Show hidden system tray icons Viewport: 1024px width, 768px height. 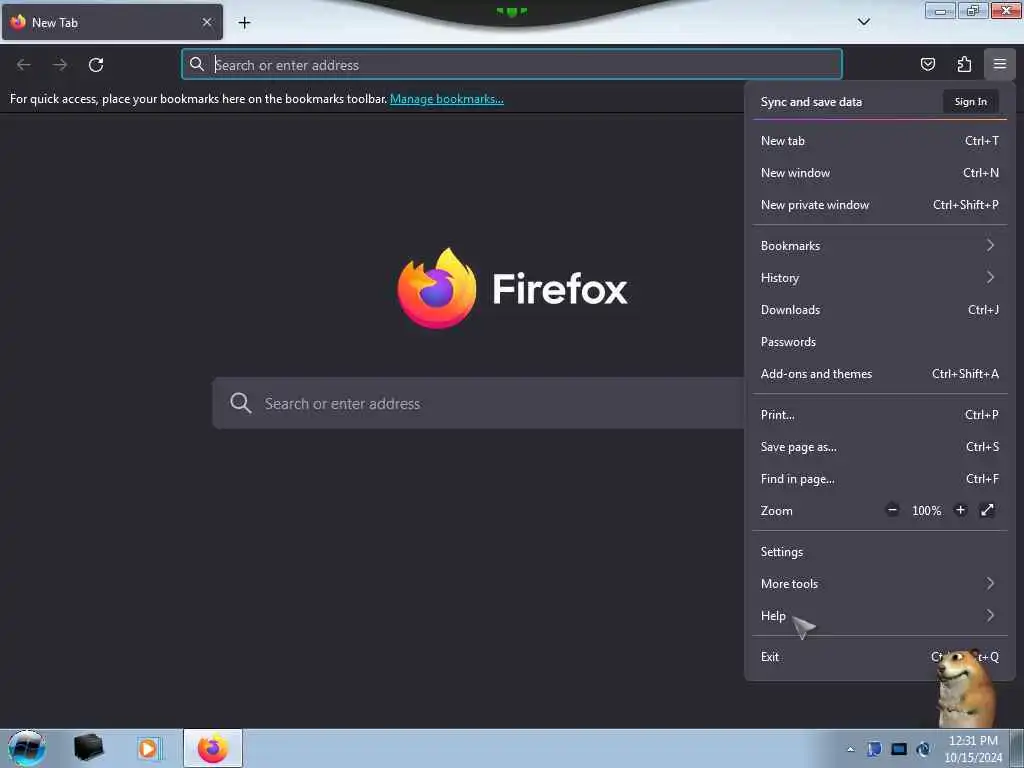coord(850,749)
